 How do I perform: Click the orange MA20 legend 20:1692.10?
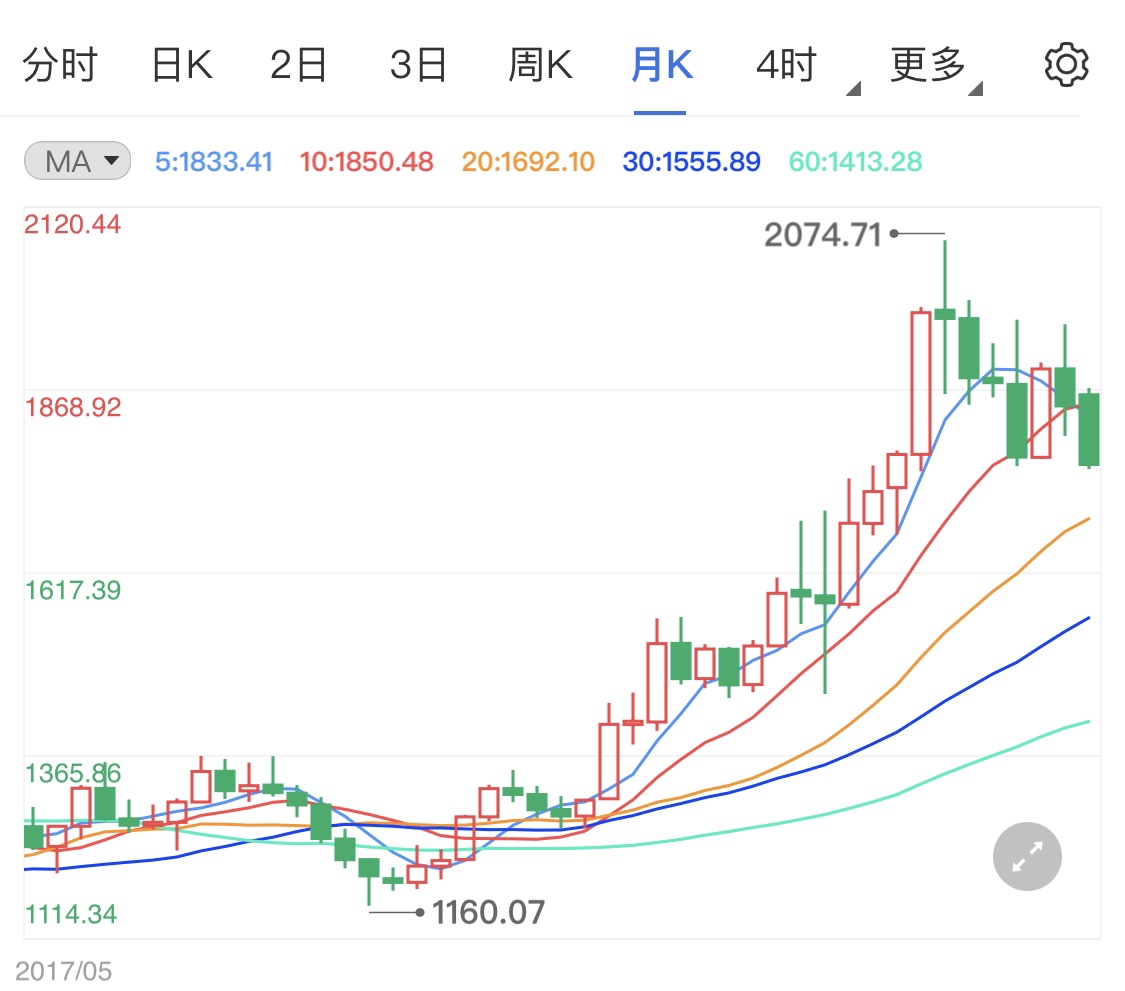click(x=527, y=162)
